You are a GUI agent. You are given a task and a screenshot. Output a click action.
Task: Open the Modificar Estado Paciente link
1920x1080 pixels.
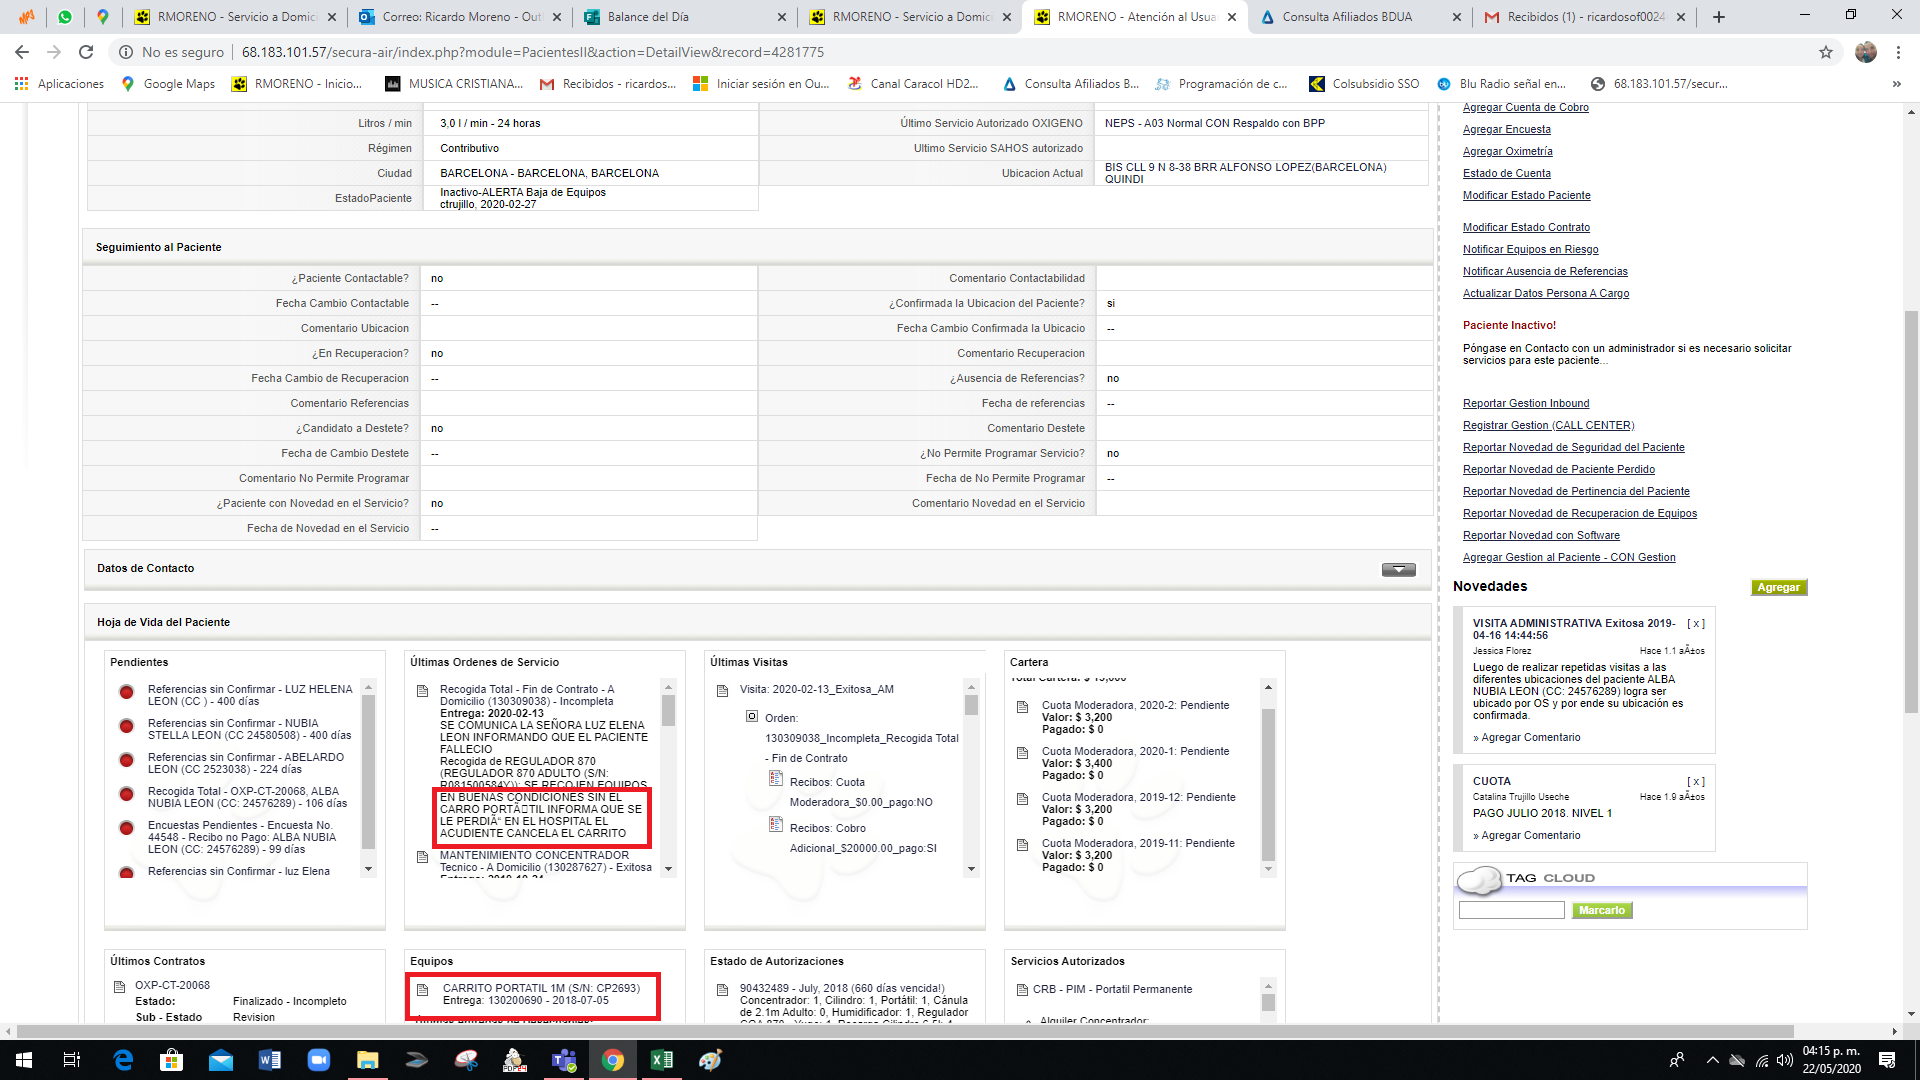[x=1526, y=195]
